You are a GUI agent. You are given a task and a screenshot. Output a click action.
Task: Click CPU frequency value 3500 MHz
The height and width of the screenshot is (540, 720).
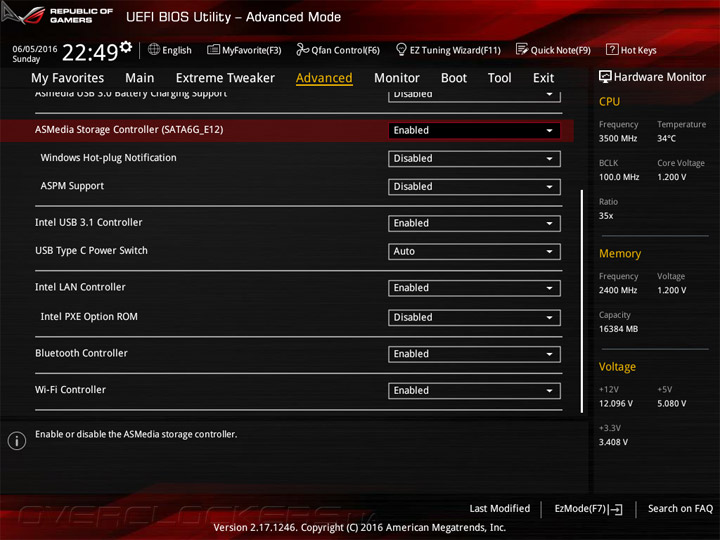pyautogui.click(x=618, y=139)
